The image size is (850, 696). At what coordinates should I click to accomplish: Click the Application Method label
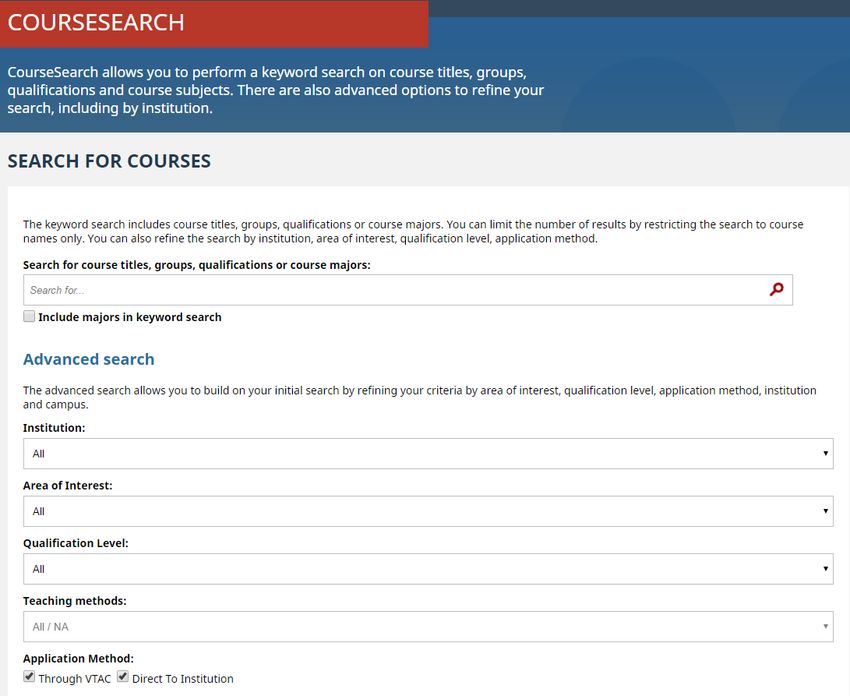(78, 659)
